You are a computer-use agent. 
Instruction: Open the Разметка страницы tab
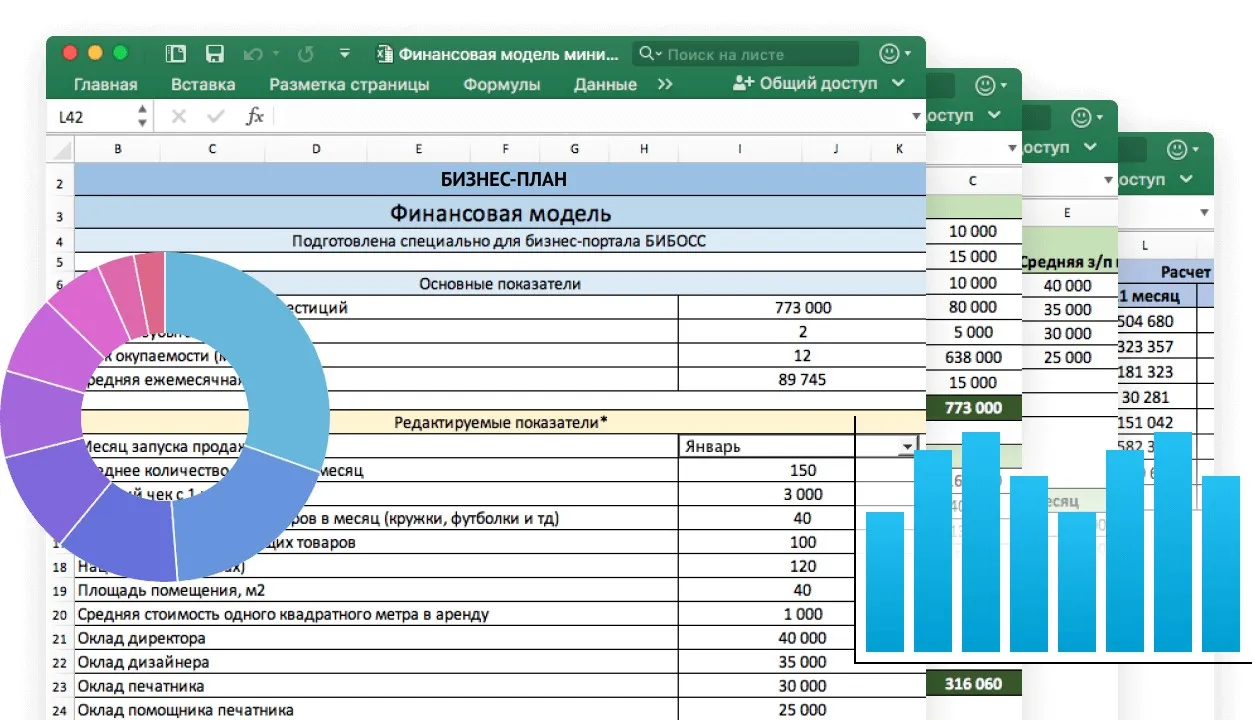[350, 85]
